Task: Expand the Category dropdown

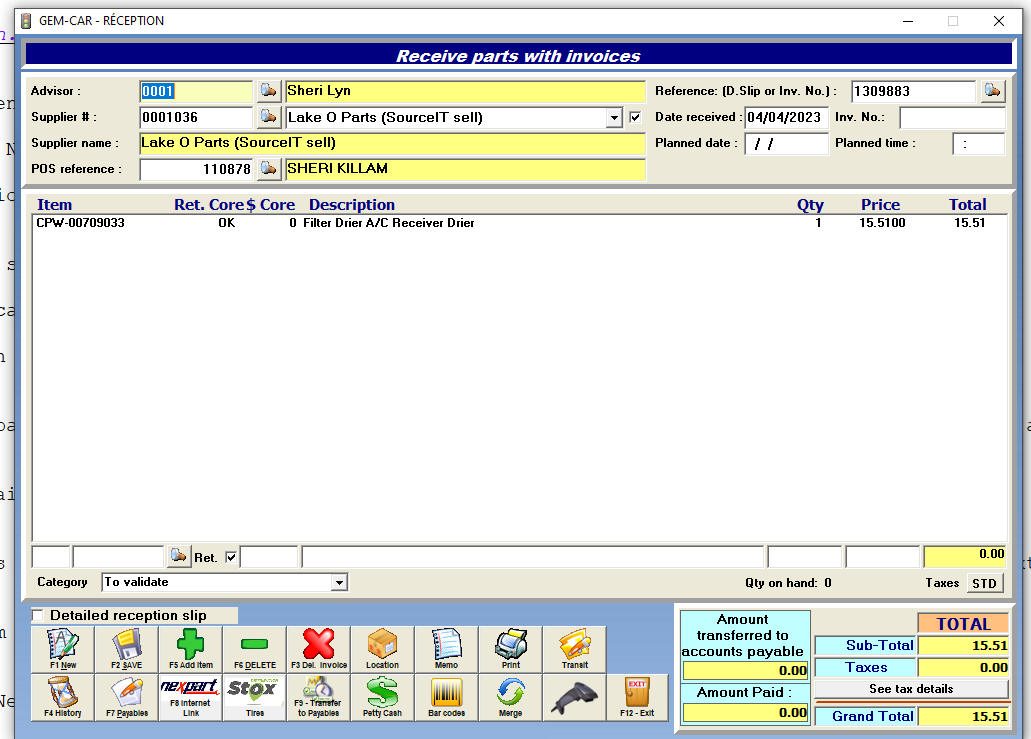Action: point(339,583)
